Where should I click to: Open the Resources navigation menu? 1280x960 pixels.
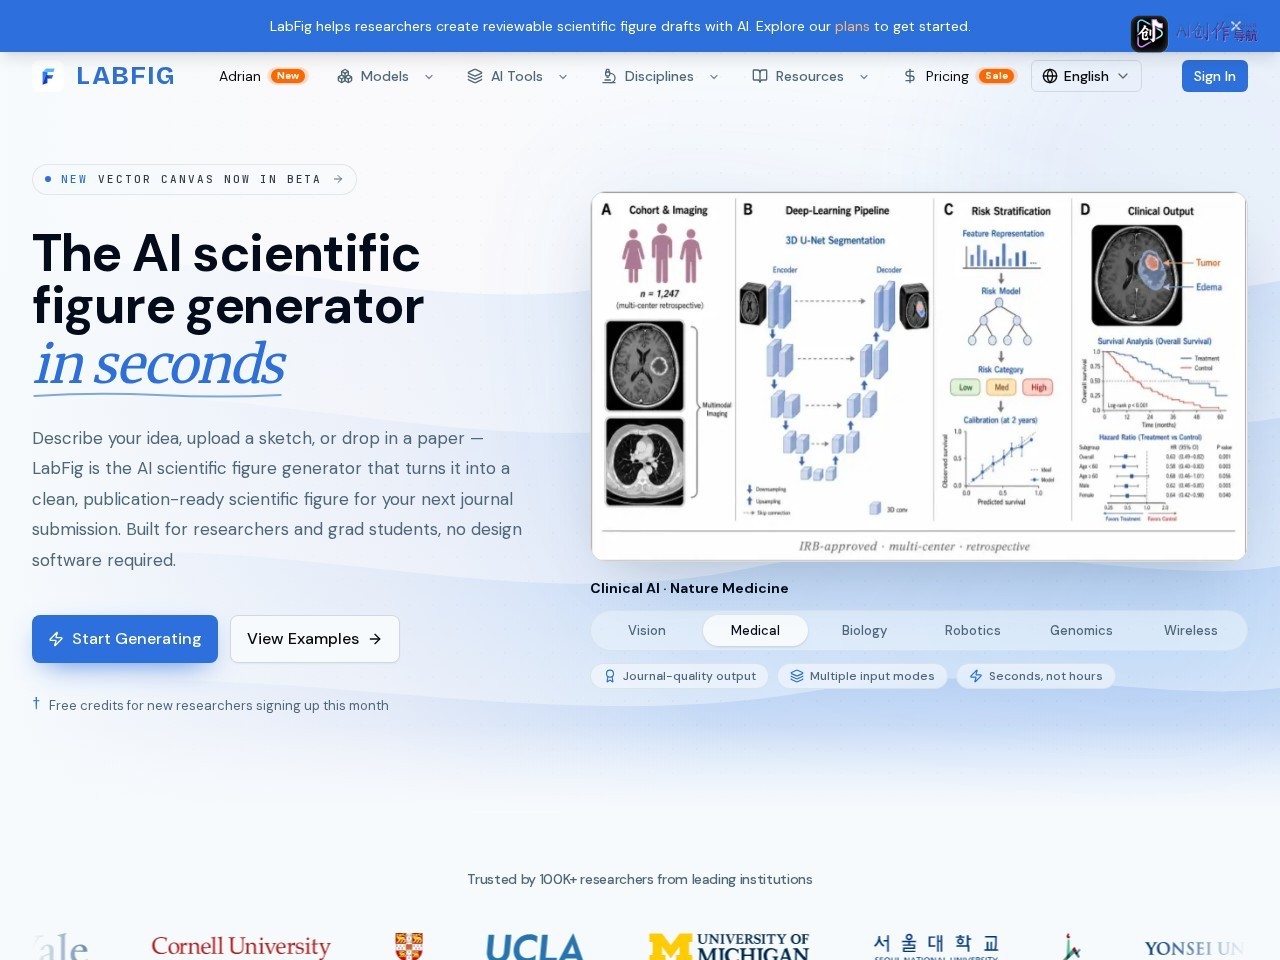(811, 76)
